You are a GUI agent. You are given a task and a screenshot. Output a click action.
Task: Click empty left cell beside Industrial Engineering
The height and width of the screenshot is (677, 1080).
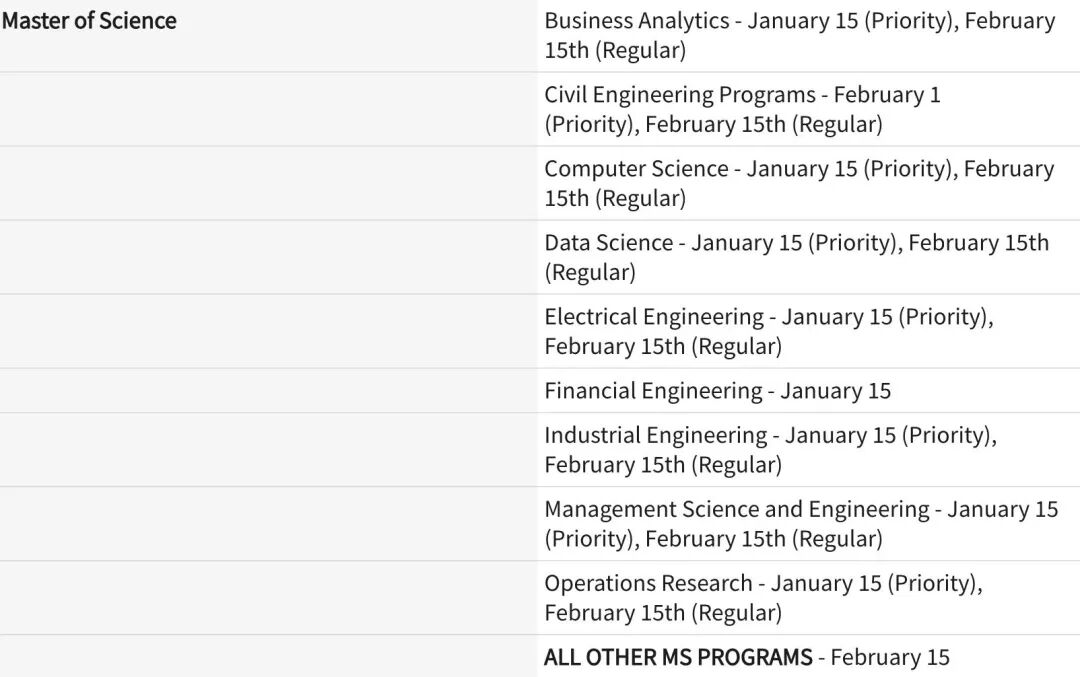pyautogui.click(x=268, y=450)
